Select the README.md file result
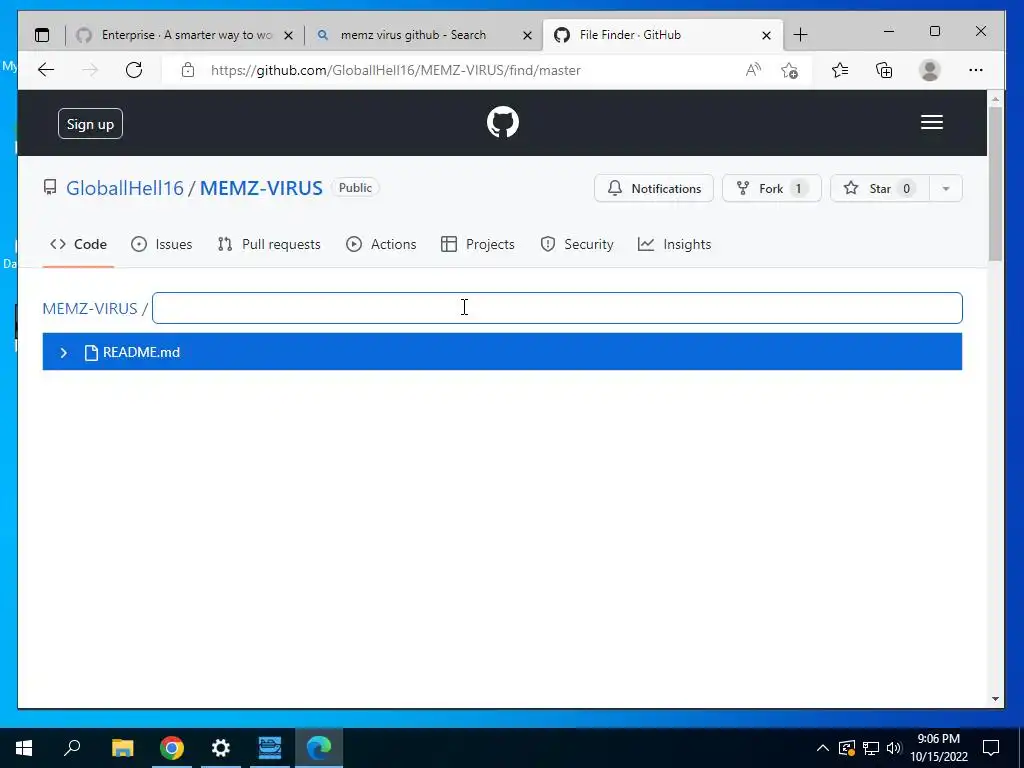 [x=502, y=351]
